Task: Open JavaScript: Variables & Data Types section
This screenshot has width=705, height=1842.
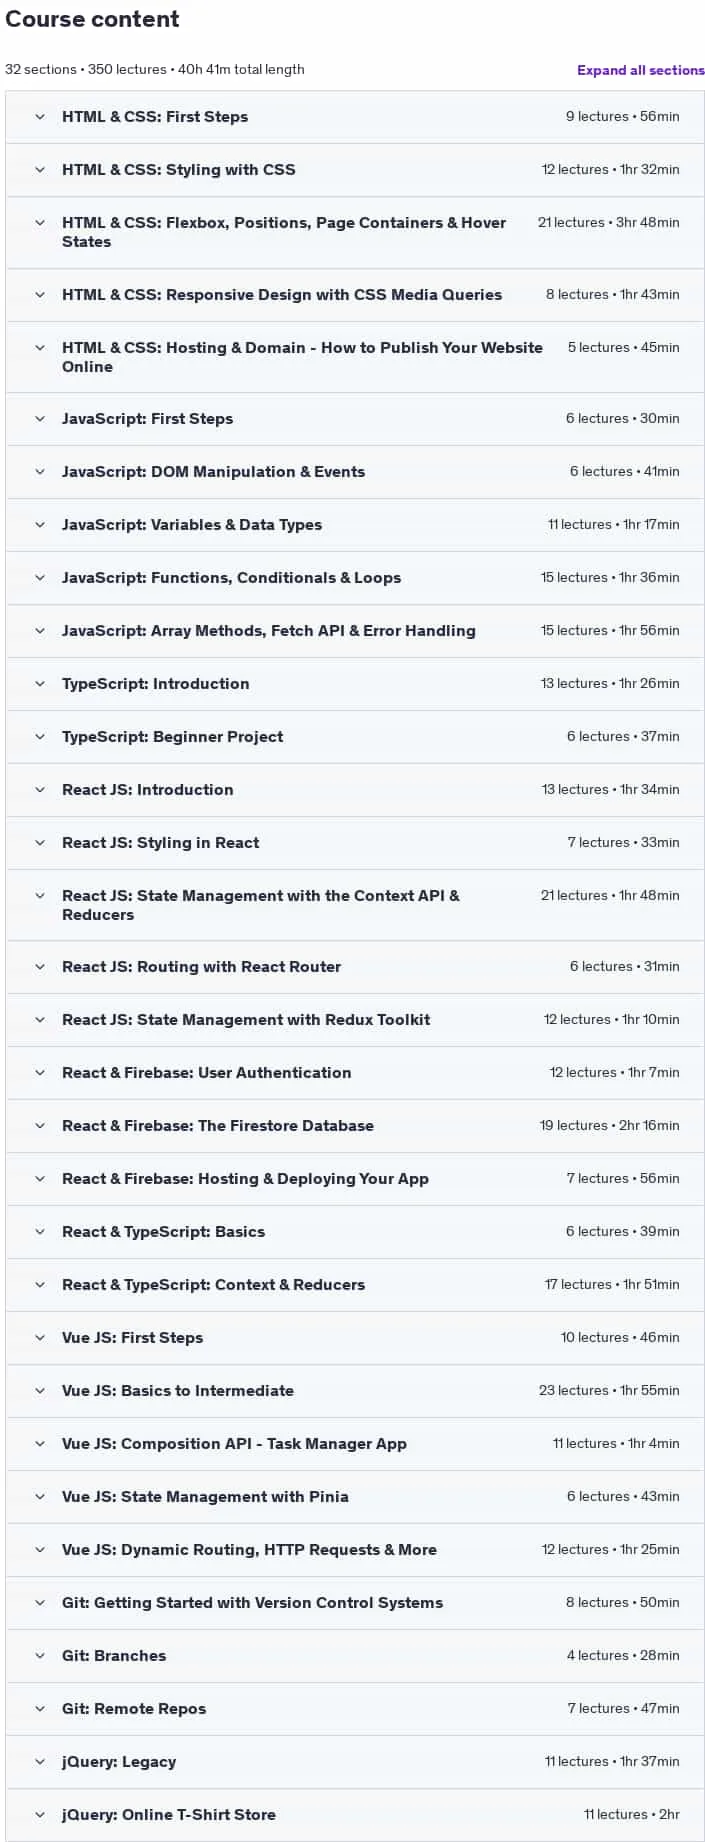Action: coord(354,525)
